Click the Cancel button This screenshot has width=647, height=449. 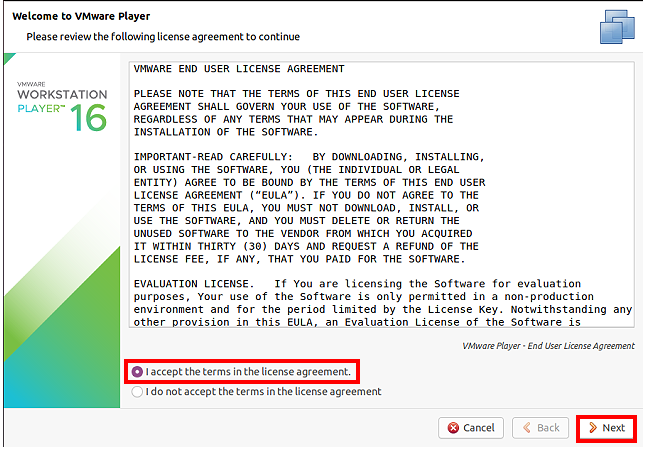471,428
